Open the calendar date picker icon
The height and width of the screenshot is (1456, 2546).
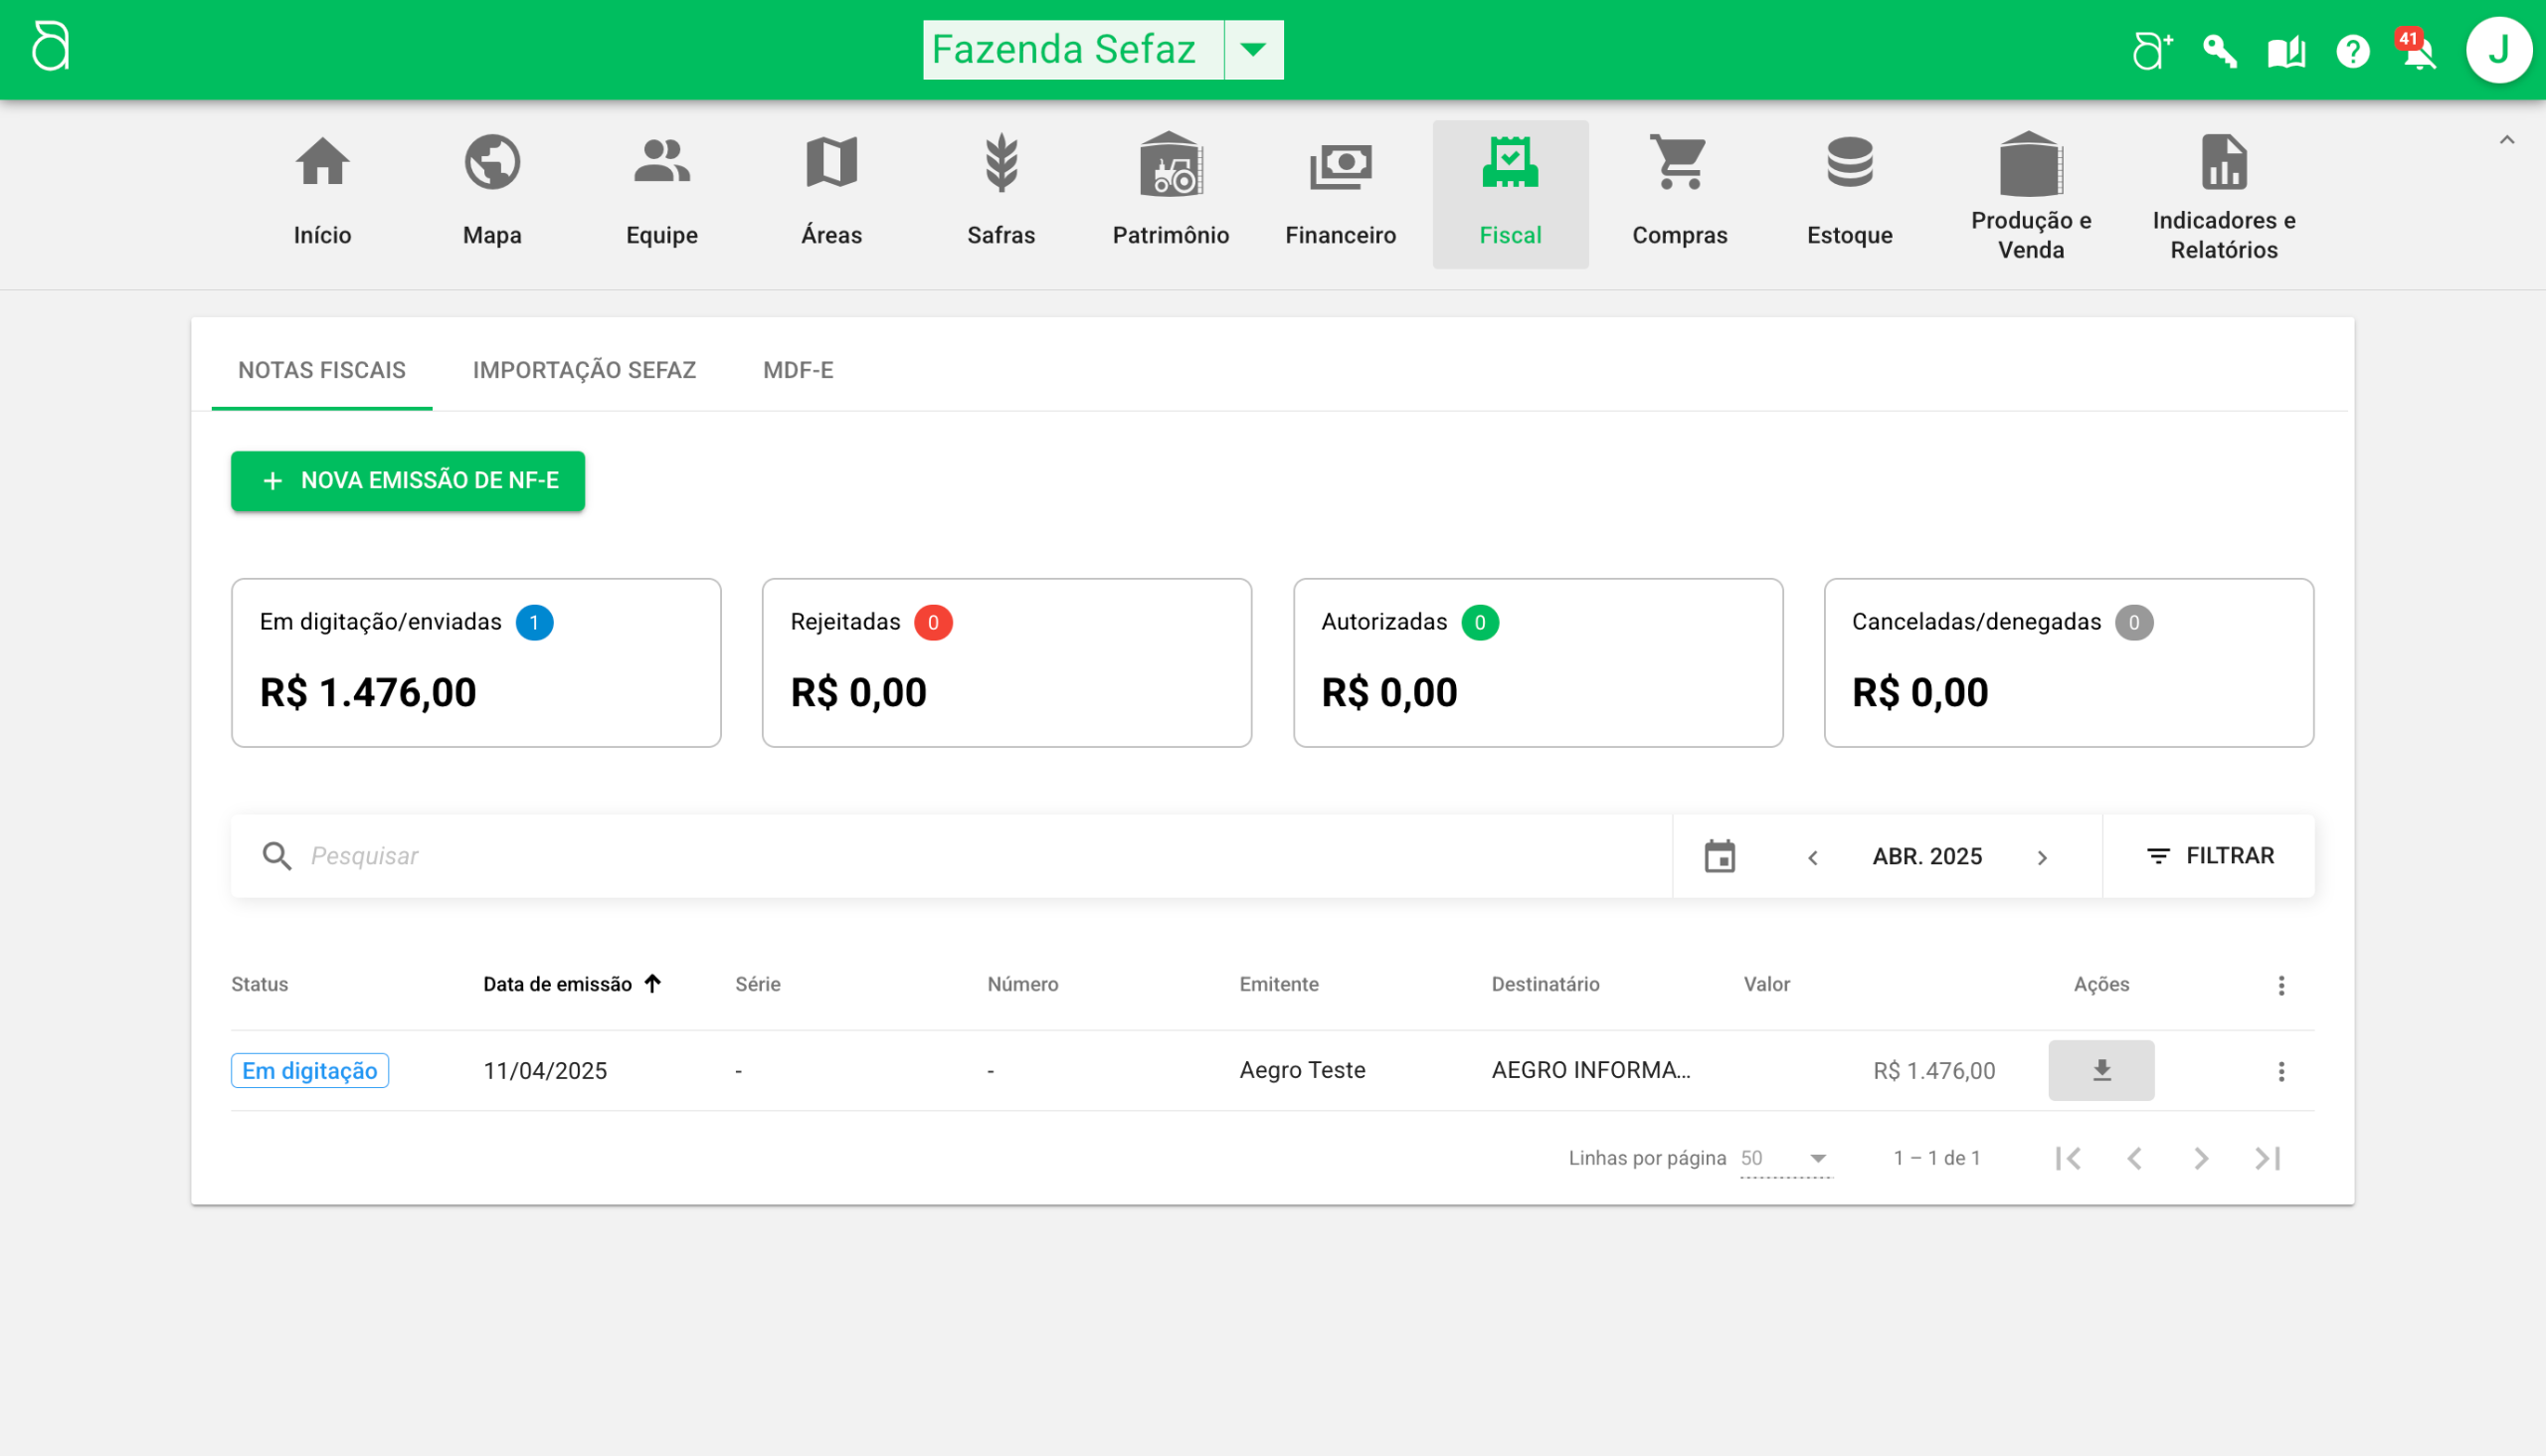coord(1719,856)
